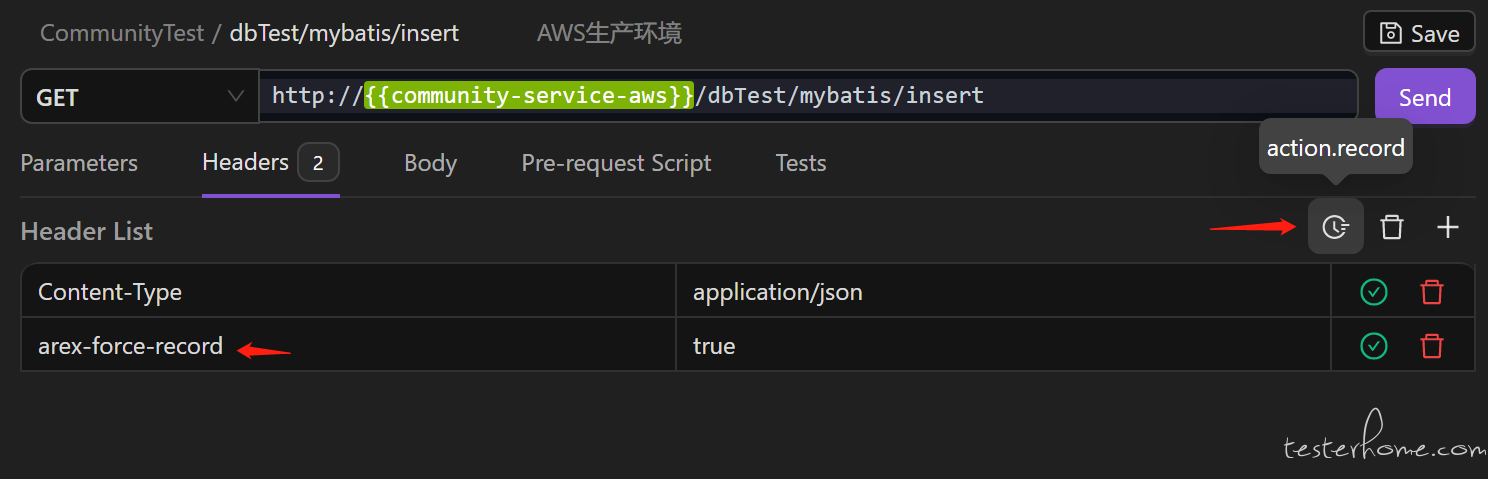Open the Pre-request Script tab
Viewport: 1488px width, 479px height.
click(x=616, y=163)
